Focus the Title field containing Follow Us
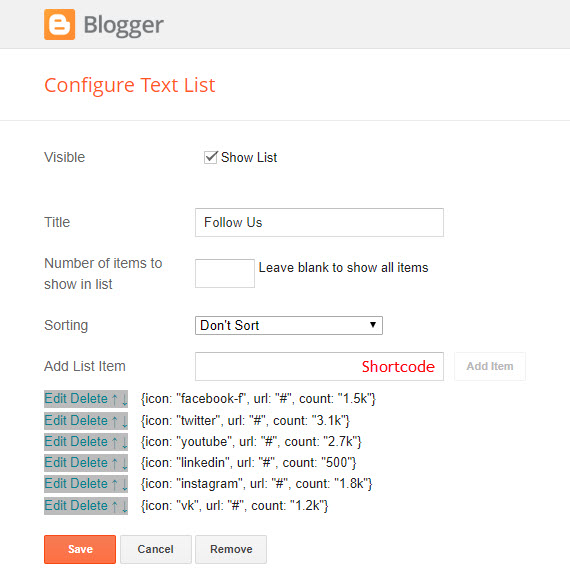570x571 pixels. [319, 223]
